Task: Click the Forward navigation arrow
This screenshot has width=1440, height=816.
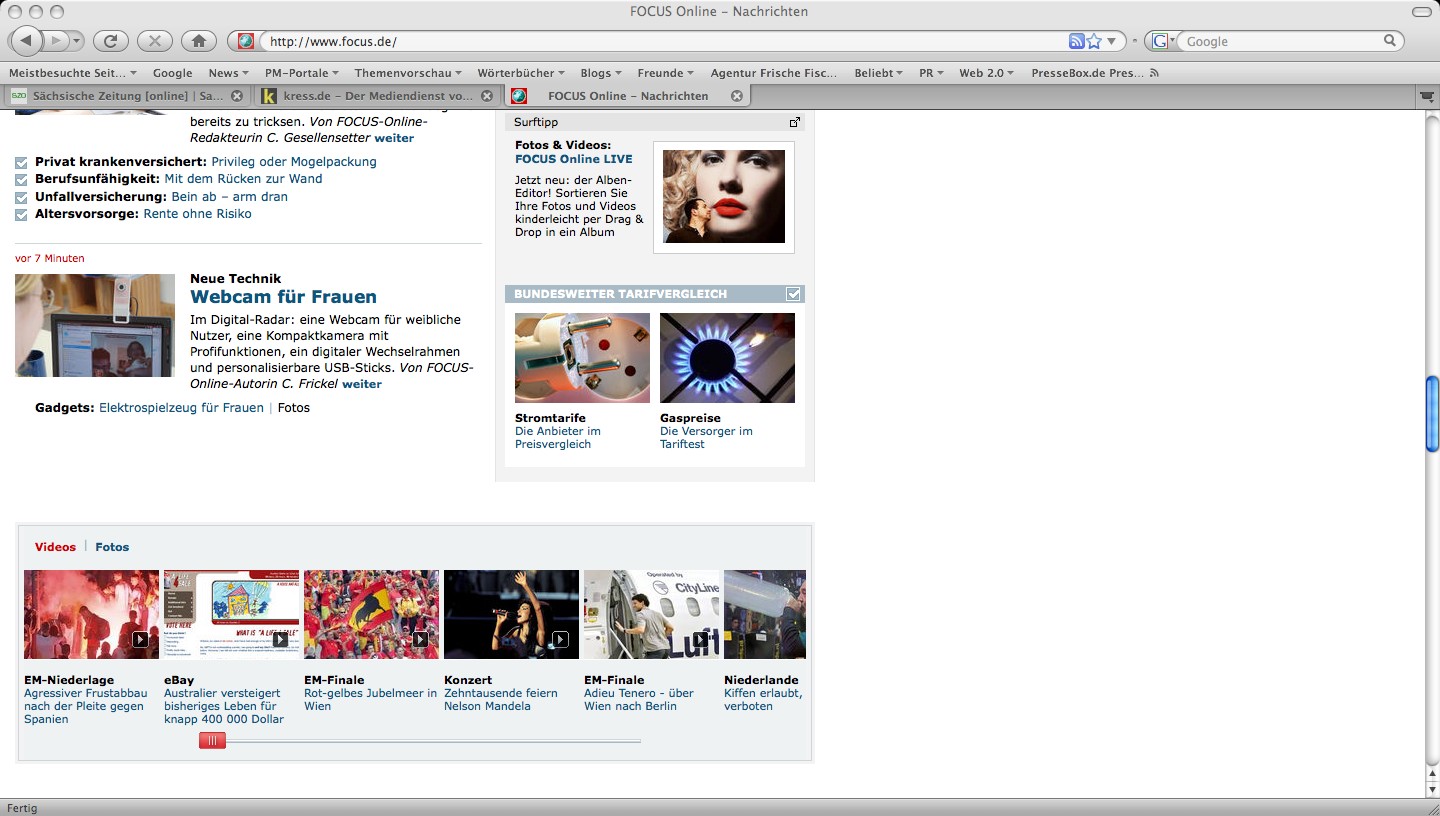Action: pyautogui.click(x=57, y=41)
